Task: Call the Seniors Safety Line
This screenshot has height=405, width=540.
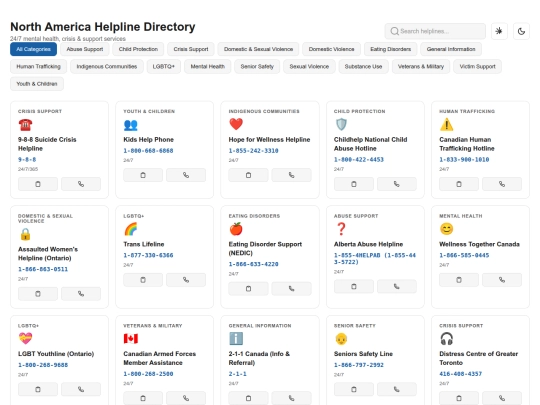Action: click(397, 389)
